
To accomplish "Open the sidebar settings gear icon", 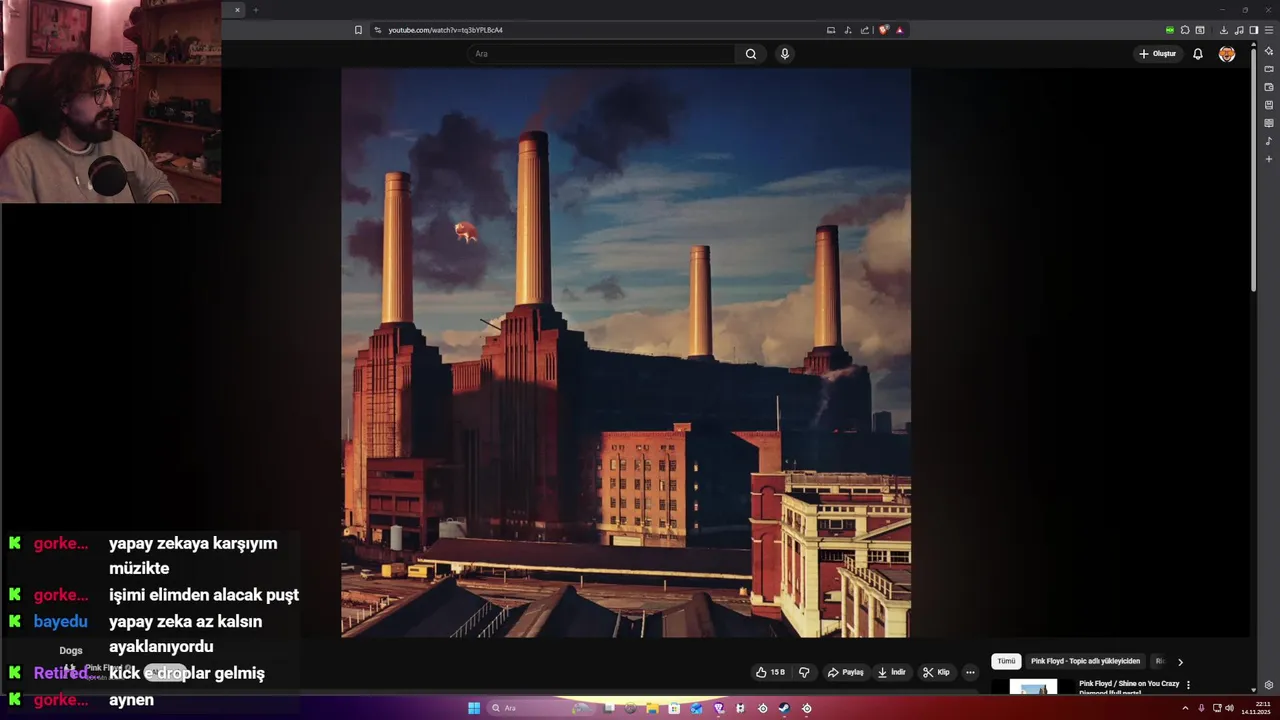I will 1269,685.
